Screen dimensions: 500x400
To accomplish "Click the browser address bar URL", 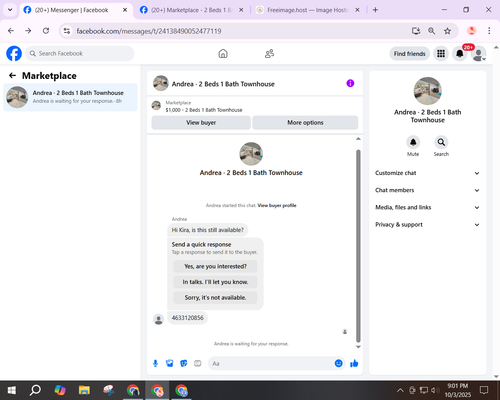I will click(x=149, y=31).
